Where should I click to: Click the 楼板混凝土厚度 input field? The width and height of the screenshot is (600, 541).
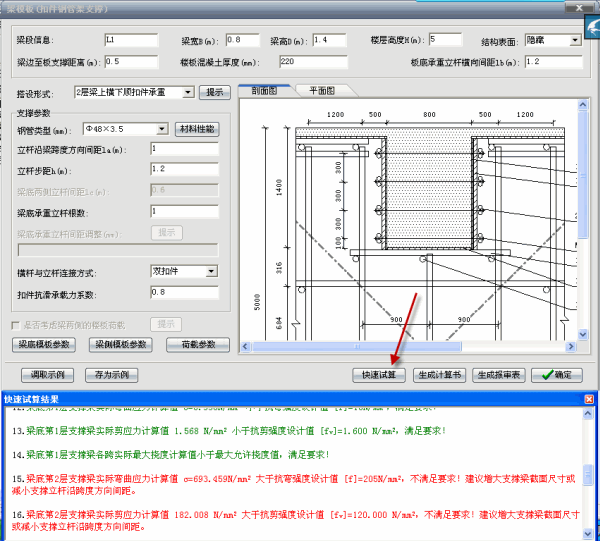click(313, 62)
